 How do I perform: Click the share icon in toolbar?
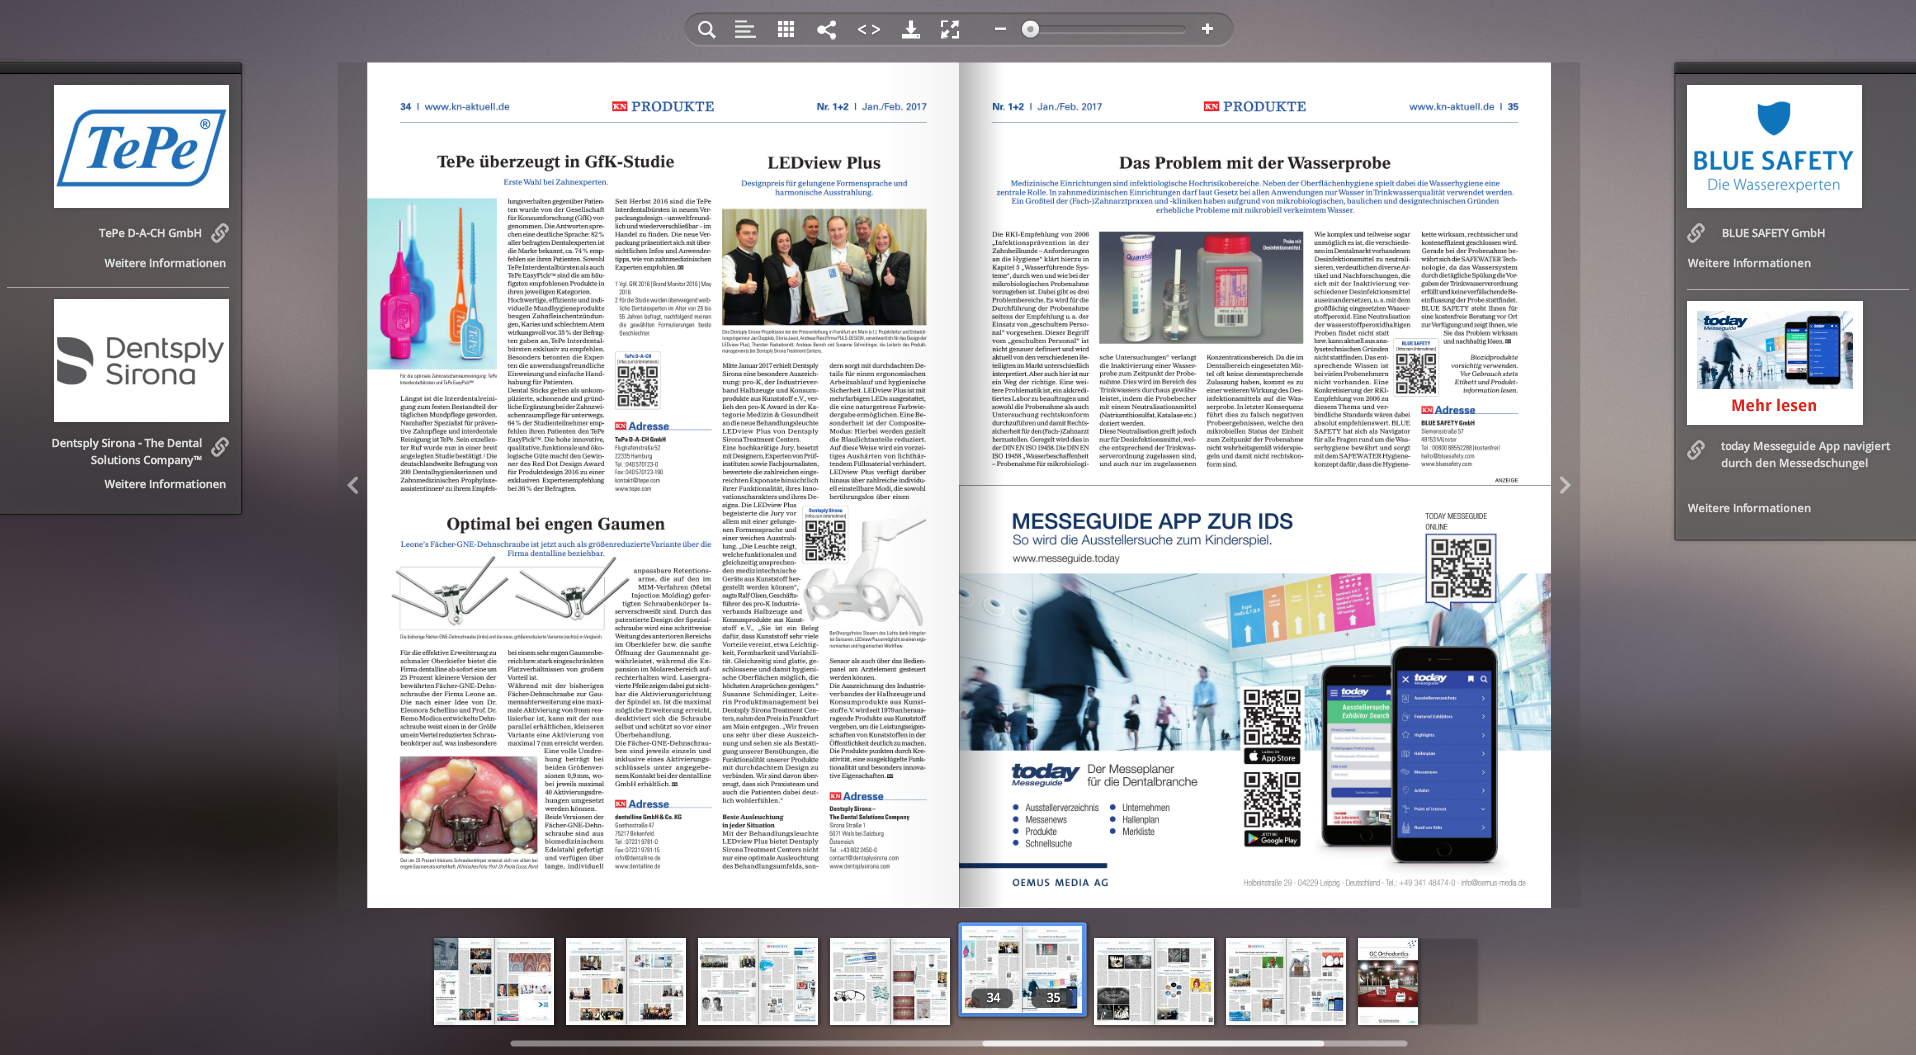826,29
